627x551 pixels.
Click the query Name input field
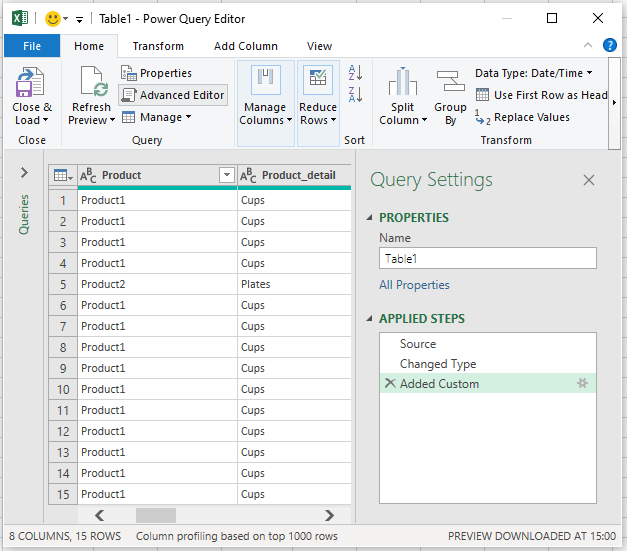click(x=487, y=258)
